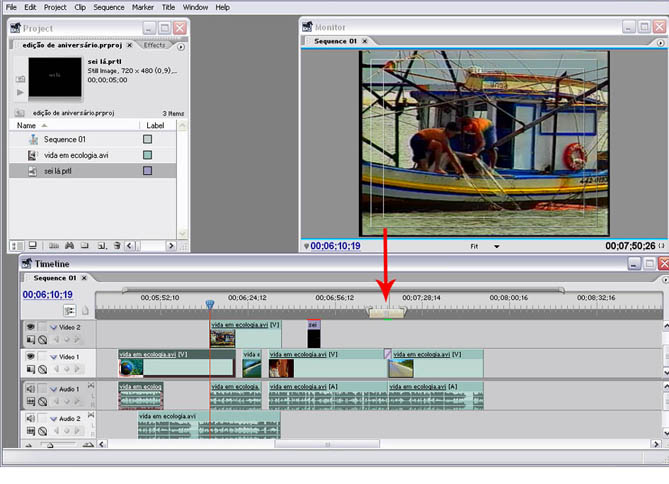Click the New Bin folder icon
Viewport: 669px width, 484px height.
pos(86,245)
